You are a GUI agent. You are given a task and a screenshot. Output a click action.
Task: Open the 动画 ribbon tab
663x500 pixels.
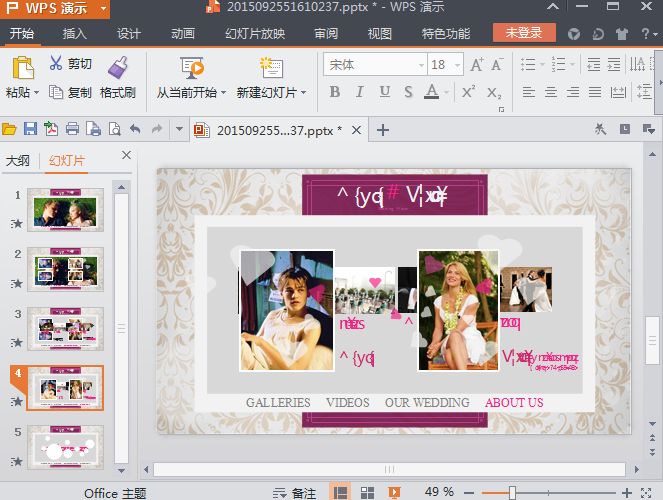point(183,33)
